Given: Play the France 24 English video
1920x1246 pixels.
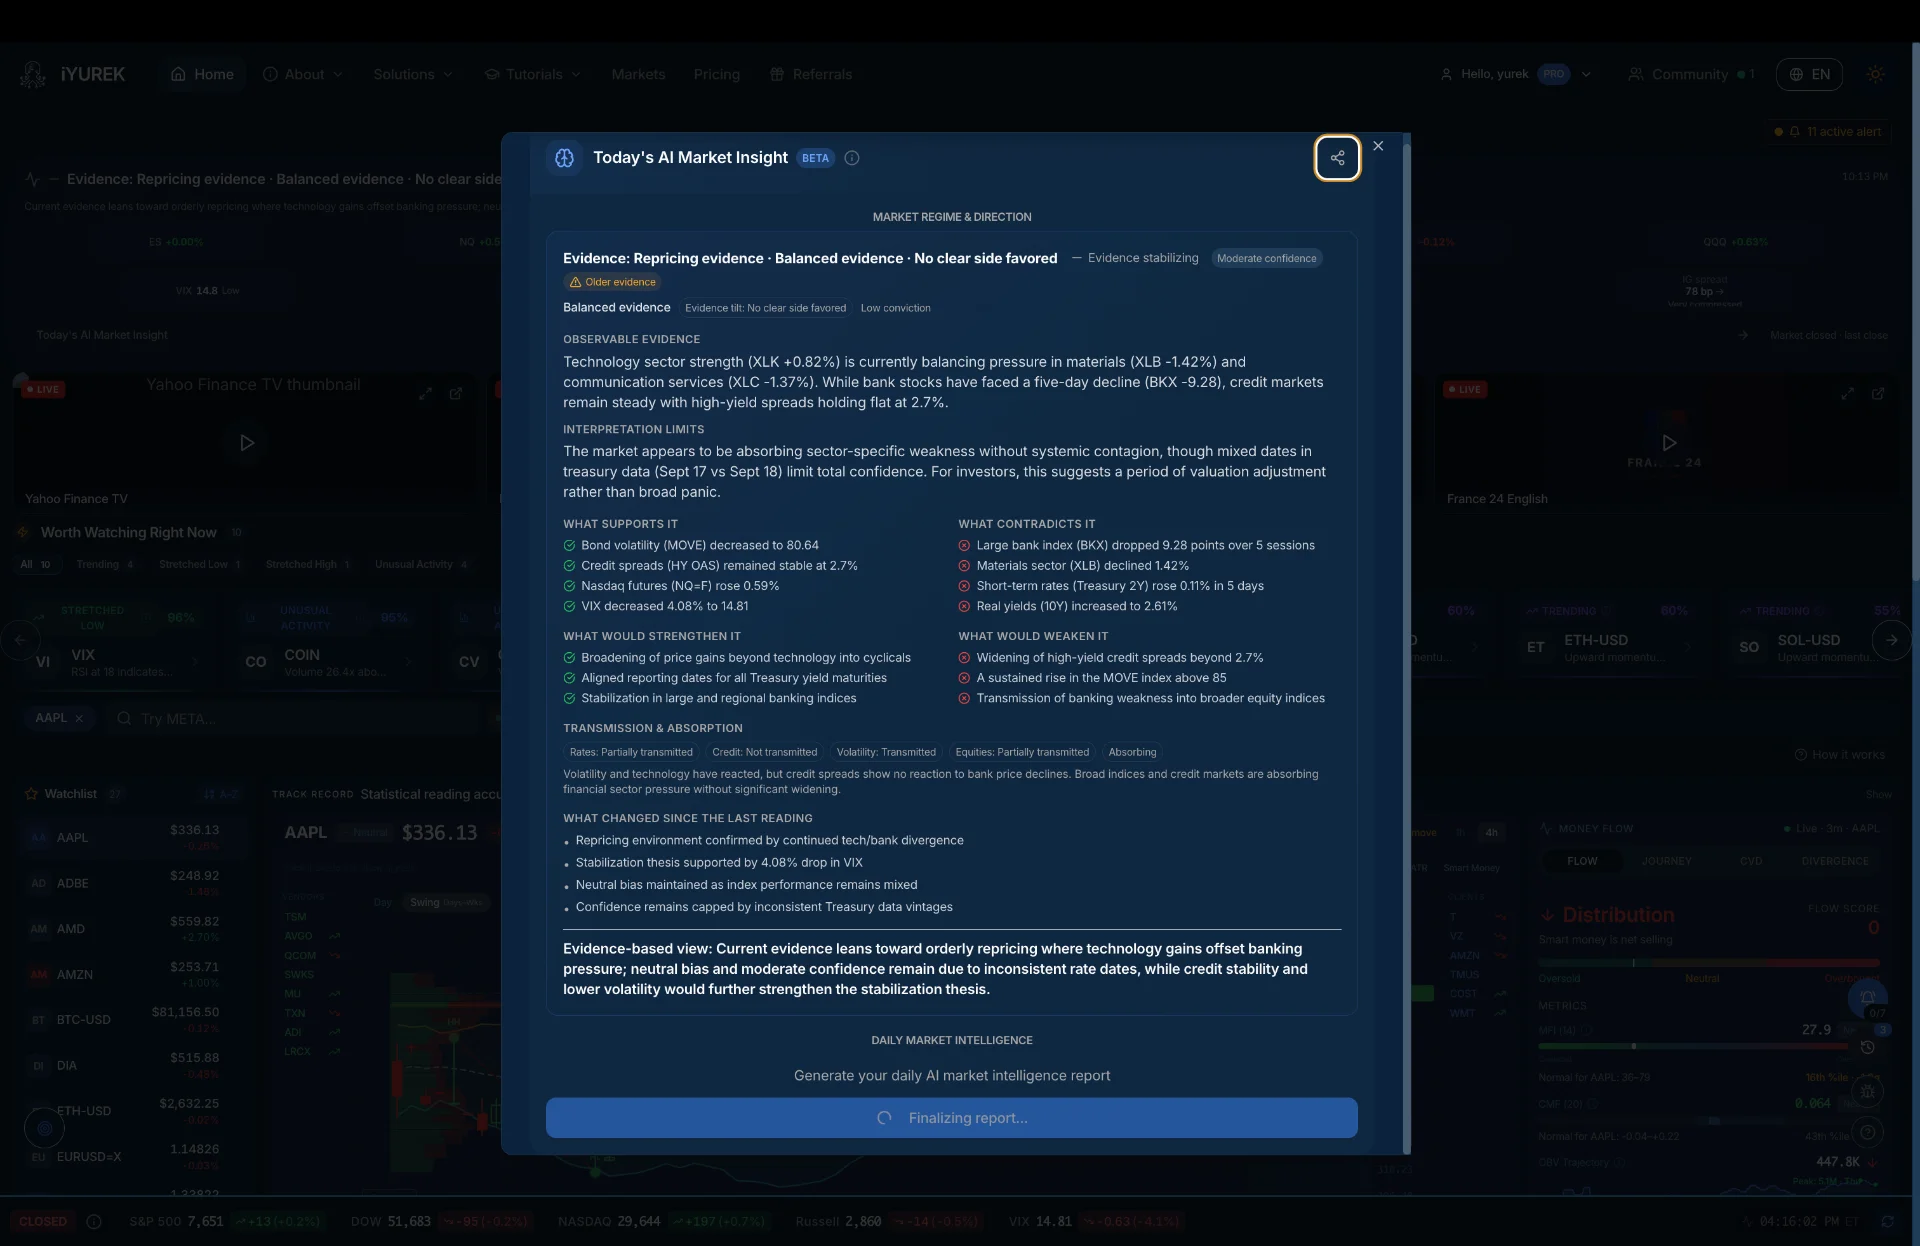Looking at the screenshot, I should pos(1669,443).
